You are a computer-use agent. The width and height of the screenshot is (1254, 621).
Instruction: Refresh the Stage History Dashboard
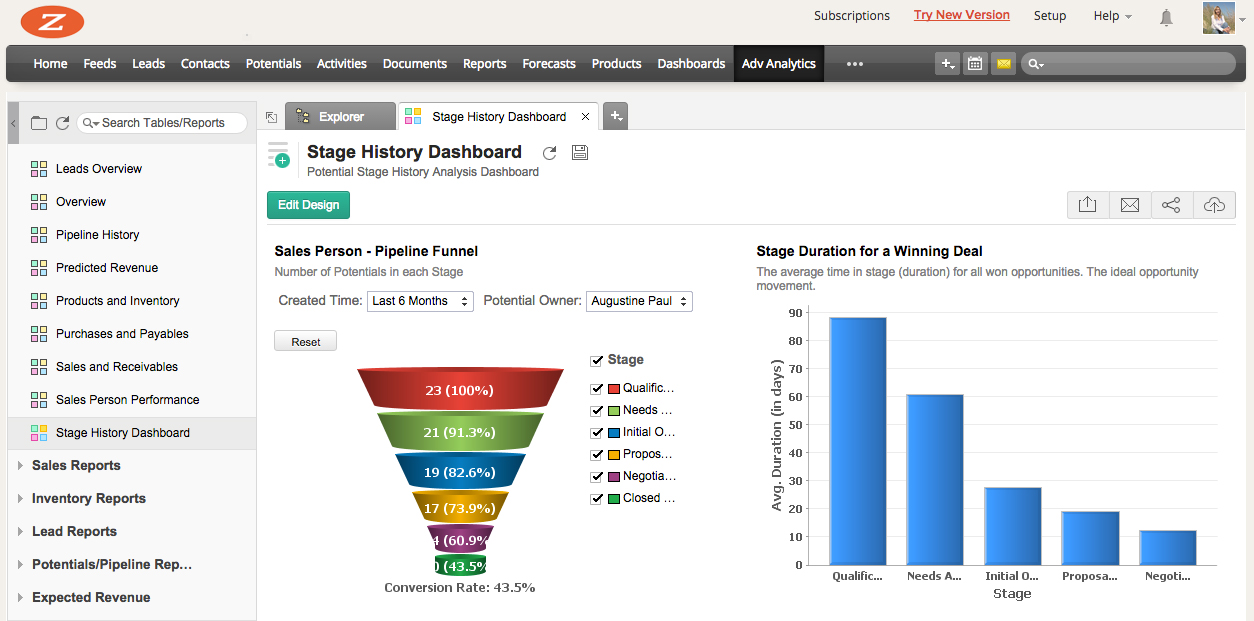coord(549,153)
